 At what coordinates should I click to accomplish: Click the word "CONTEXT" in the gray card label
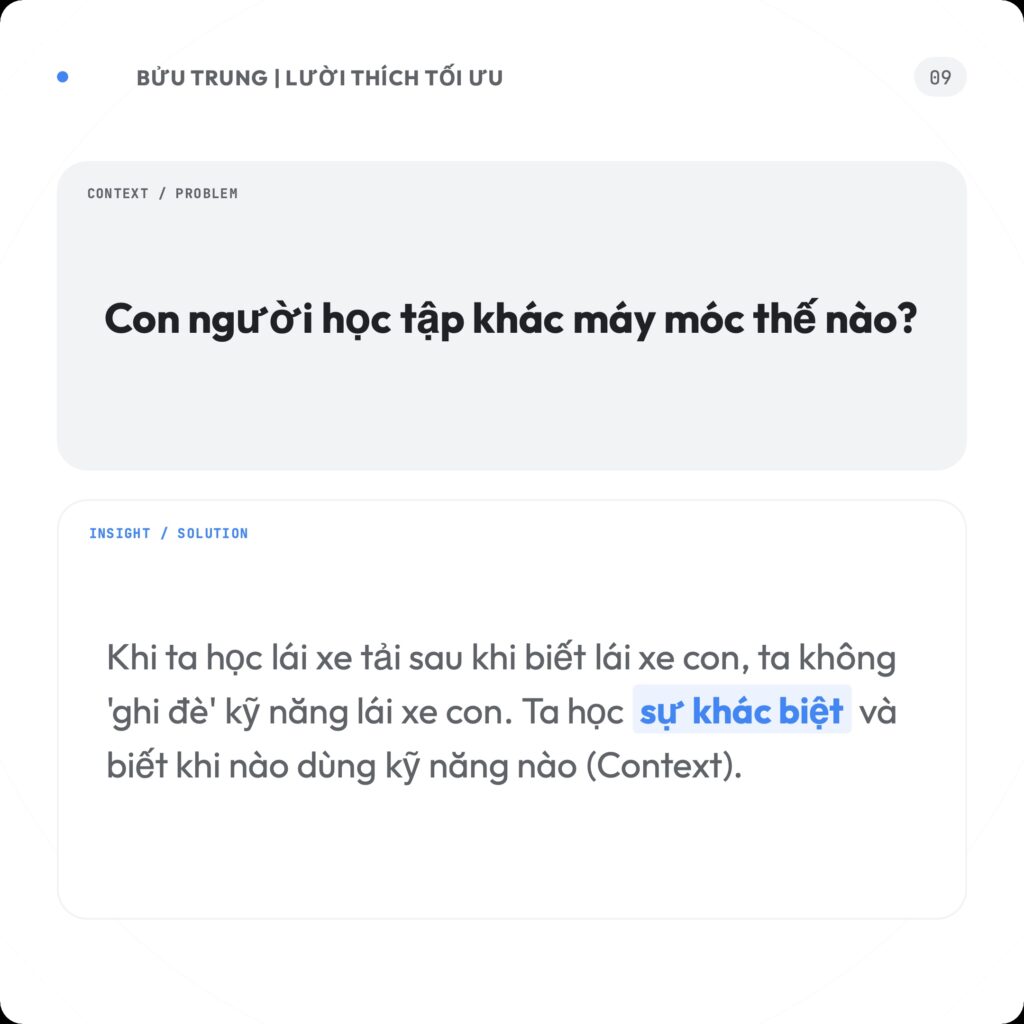click(118, 193)
